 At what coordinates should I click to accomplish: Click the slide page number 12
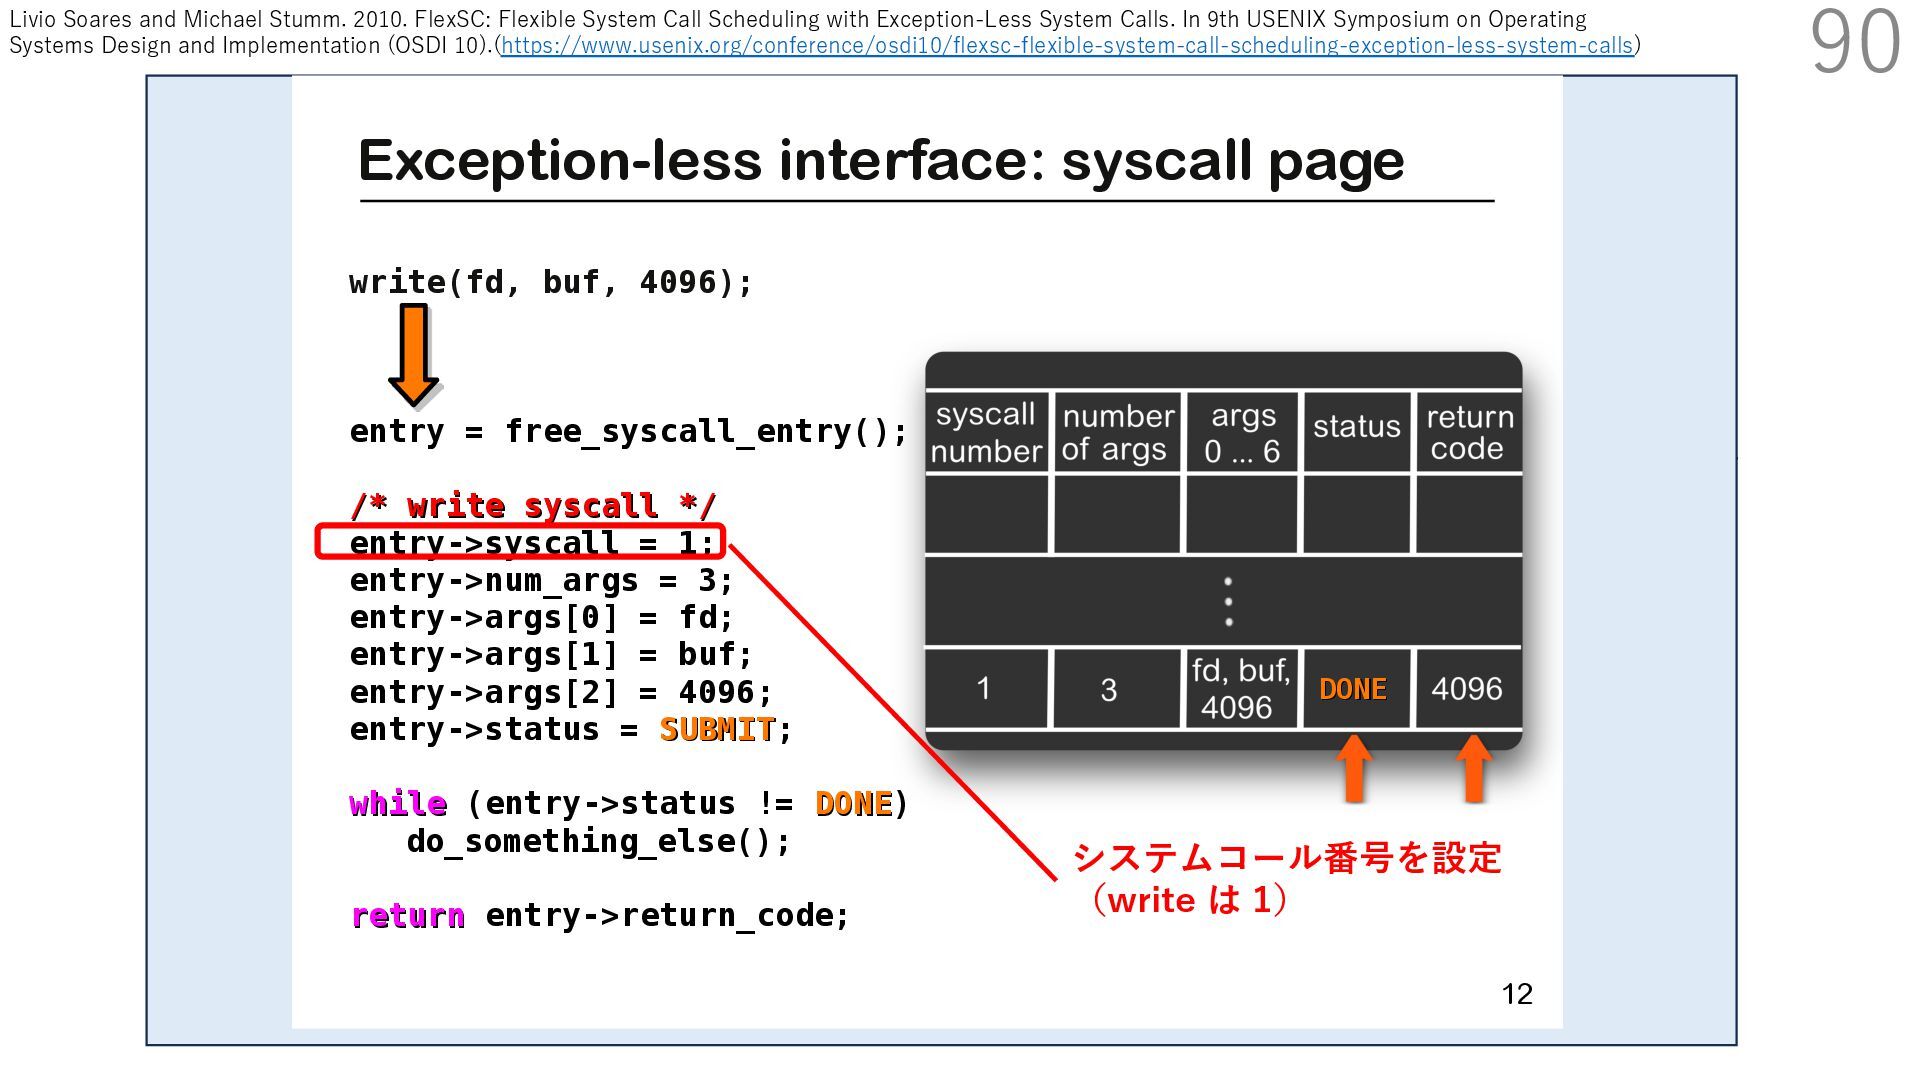coord(1516,993)
